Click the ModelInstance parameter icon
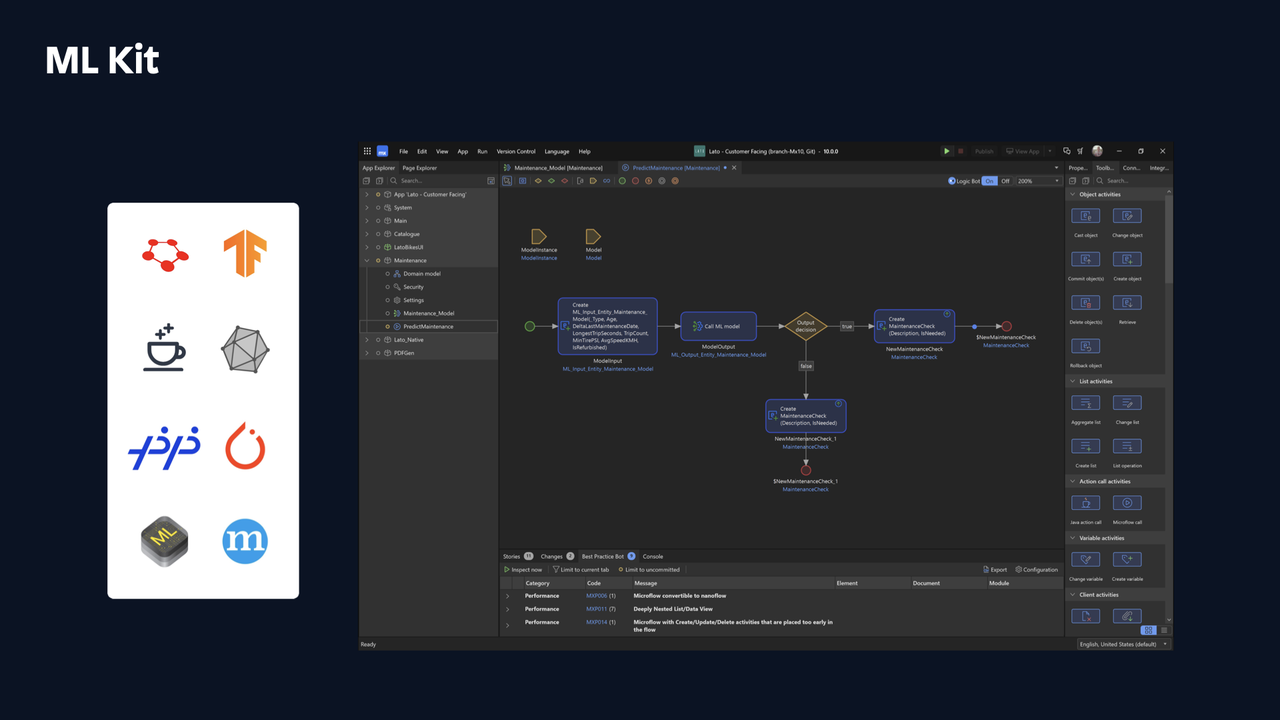 pos(539,236)
